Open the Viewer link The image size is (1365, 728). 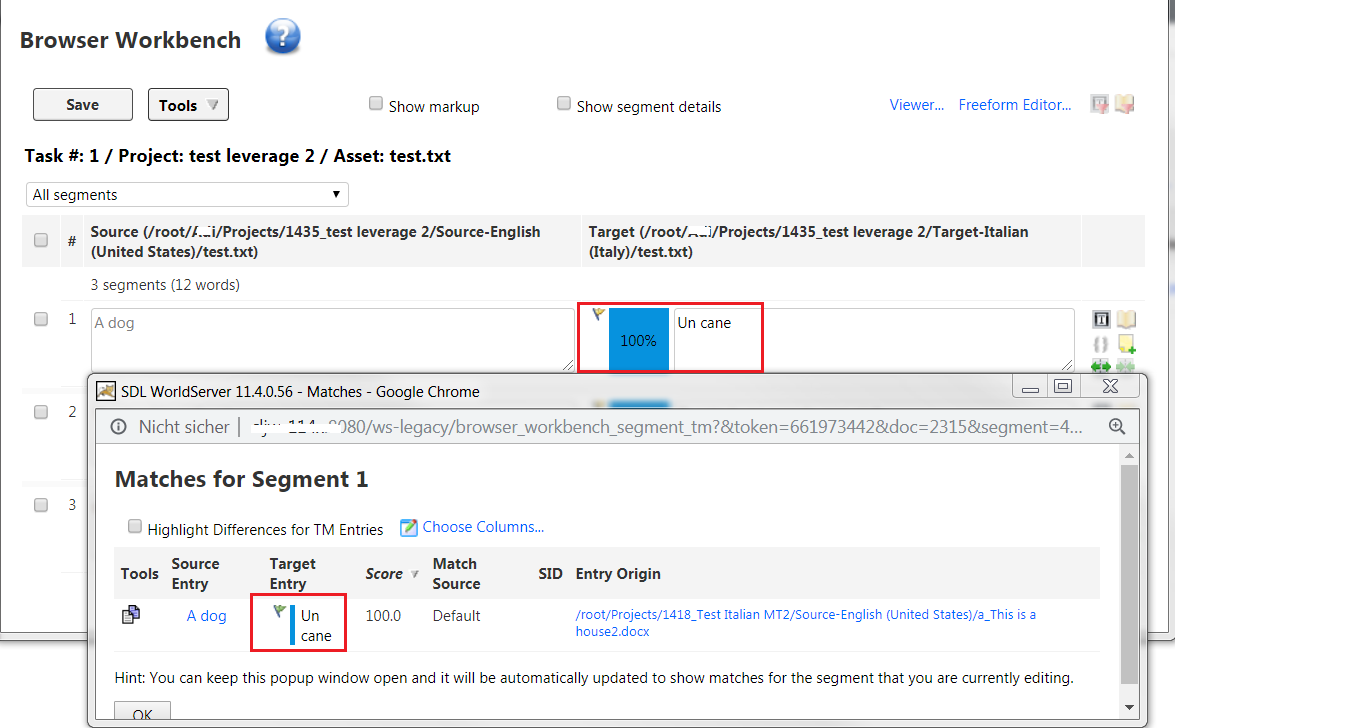point(916,105)
